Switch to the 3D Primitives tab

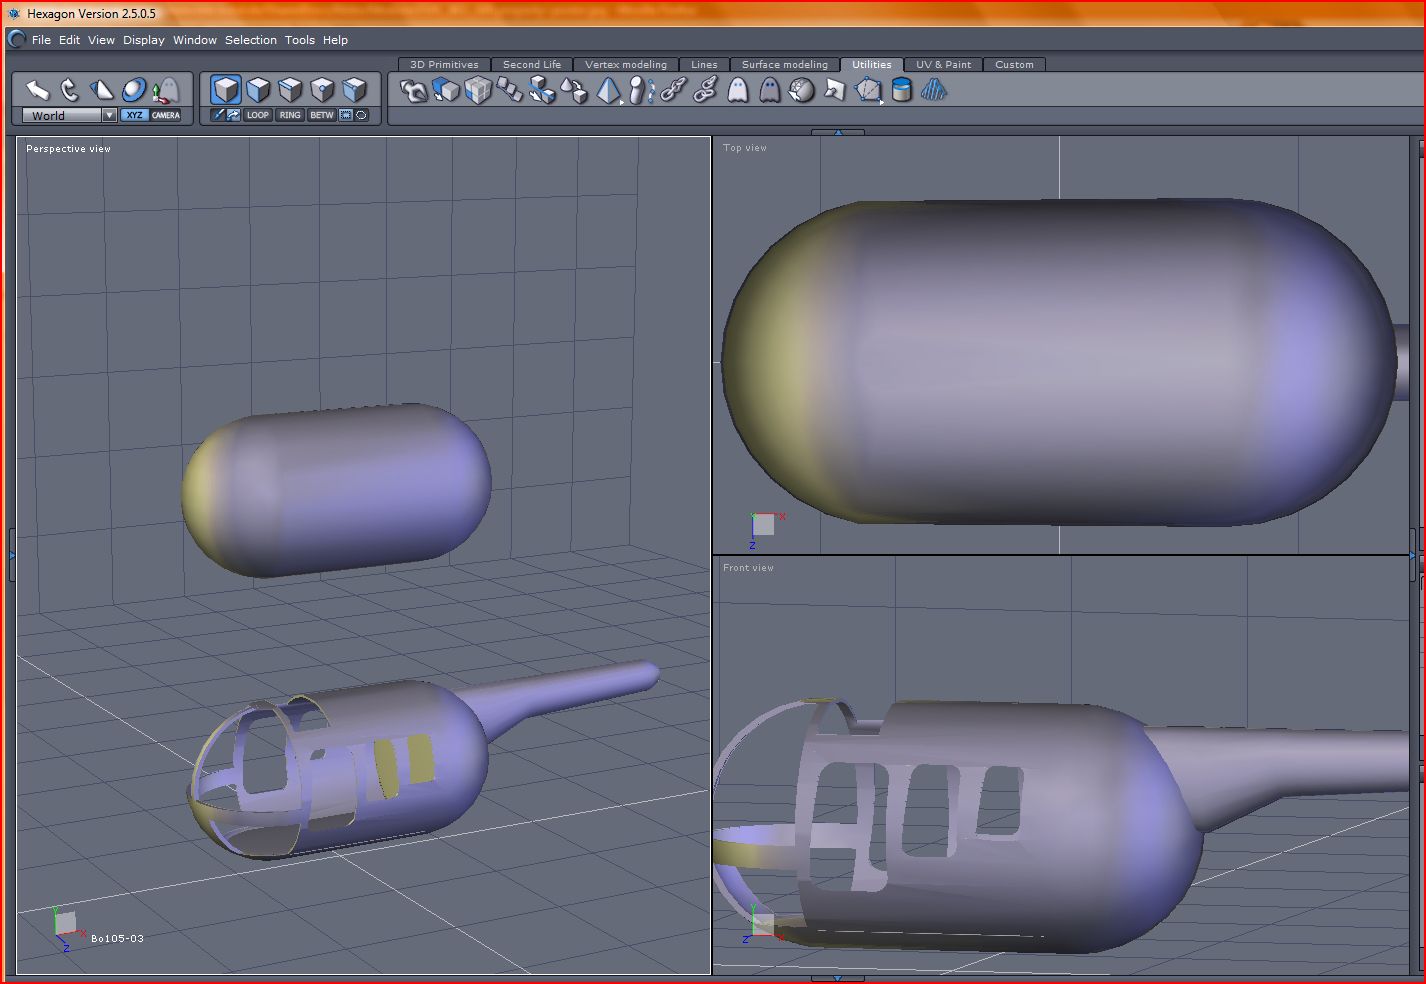point(444,65)
